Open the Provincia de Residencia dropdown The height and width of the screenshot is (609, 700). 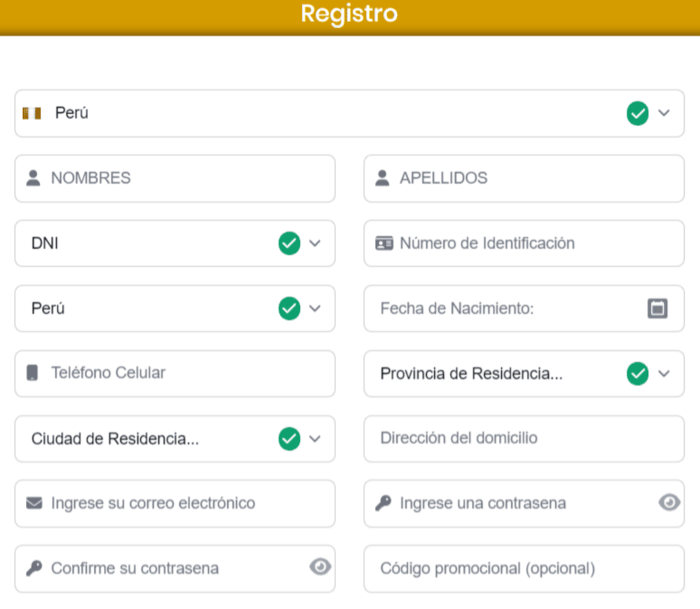(664, 373)
